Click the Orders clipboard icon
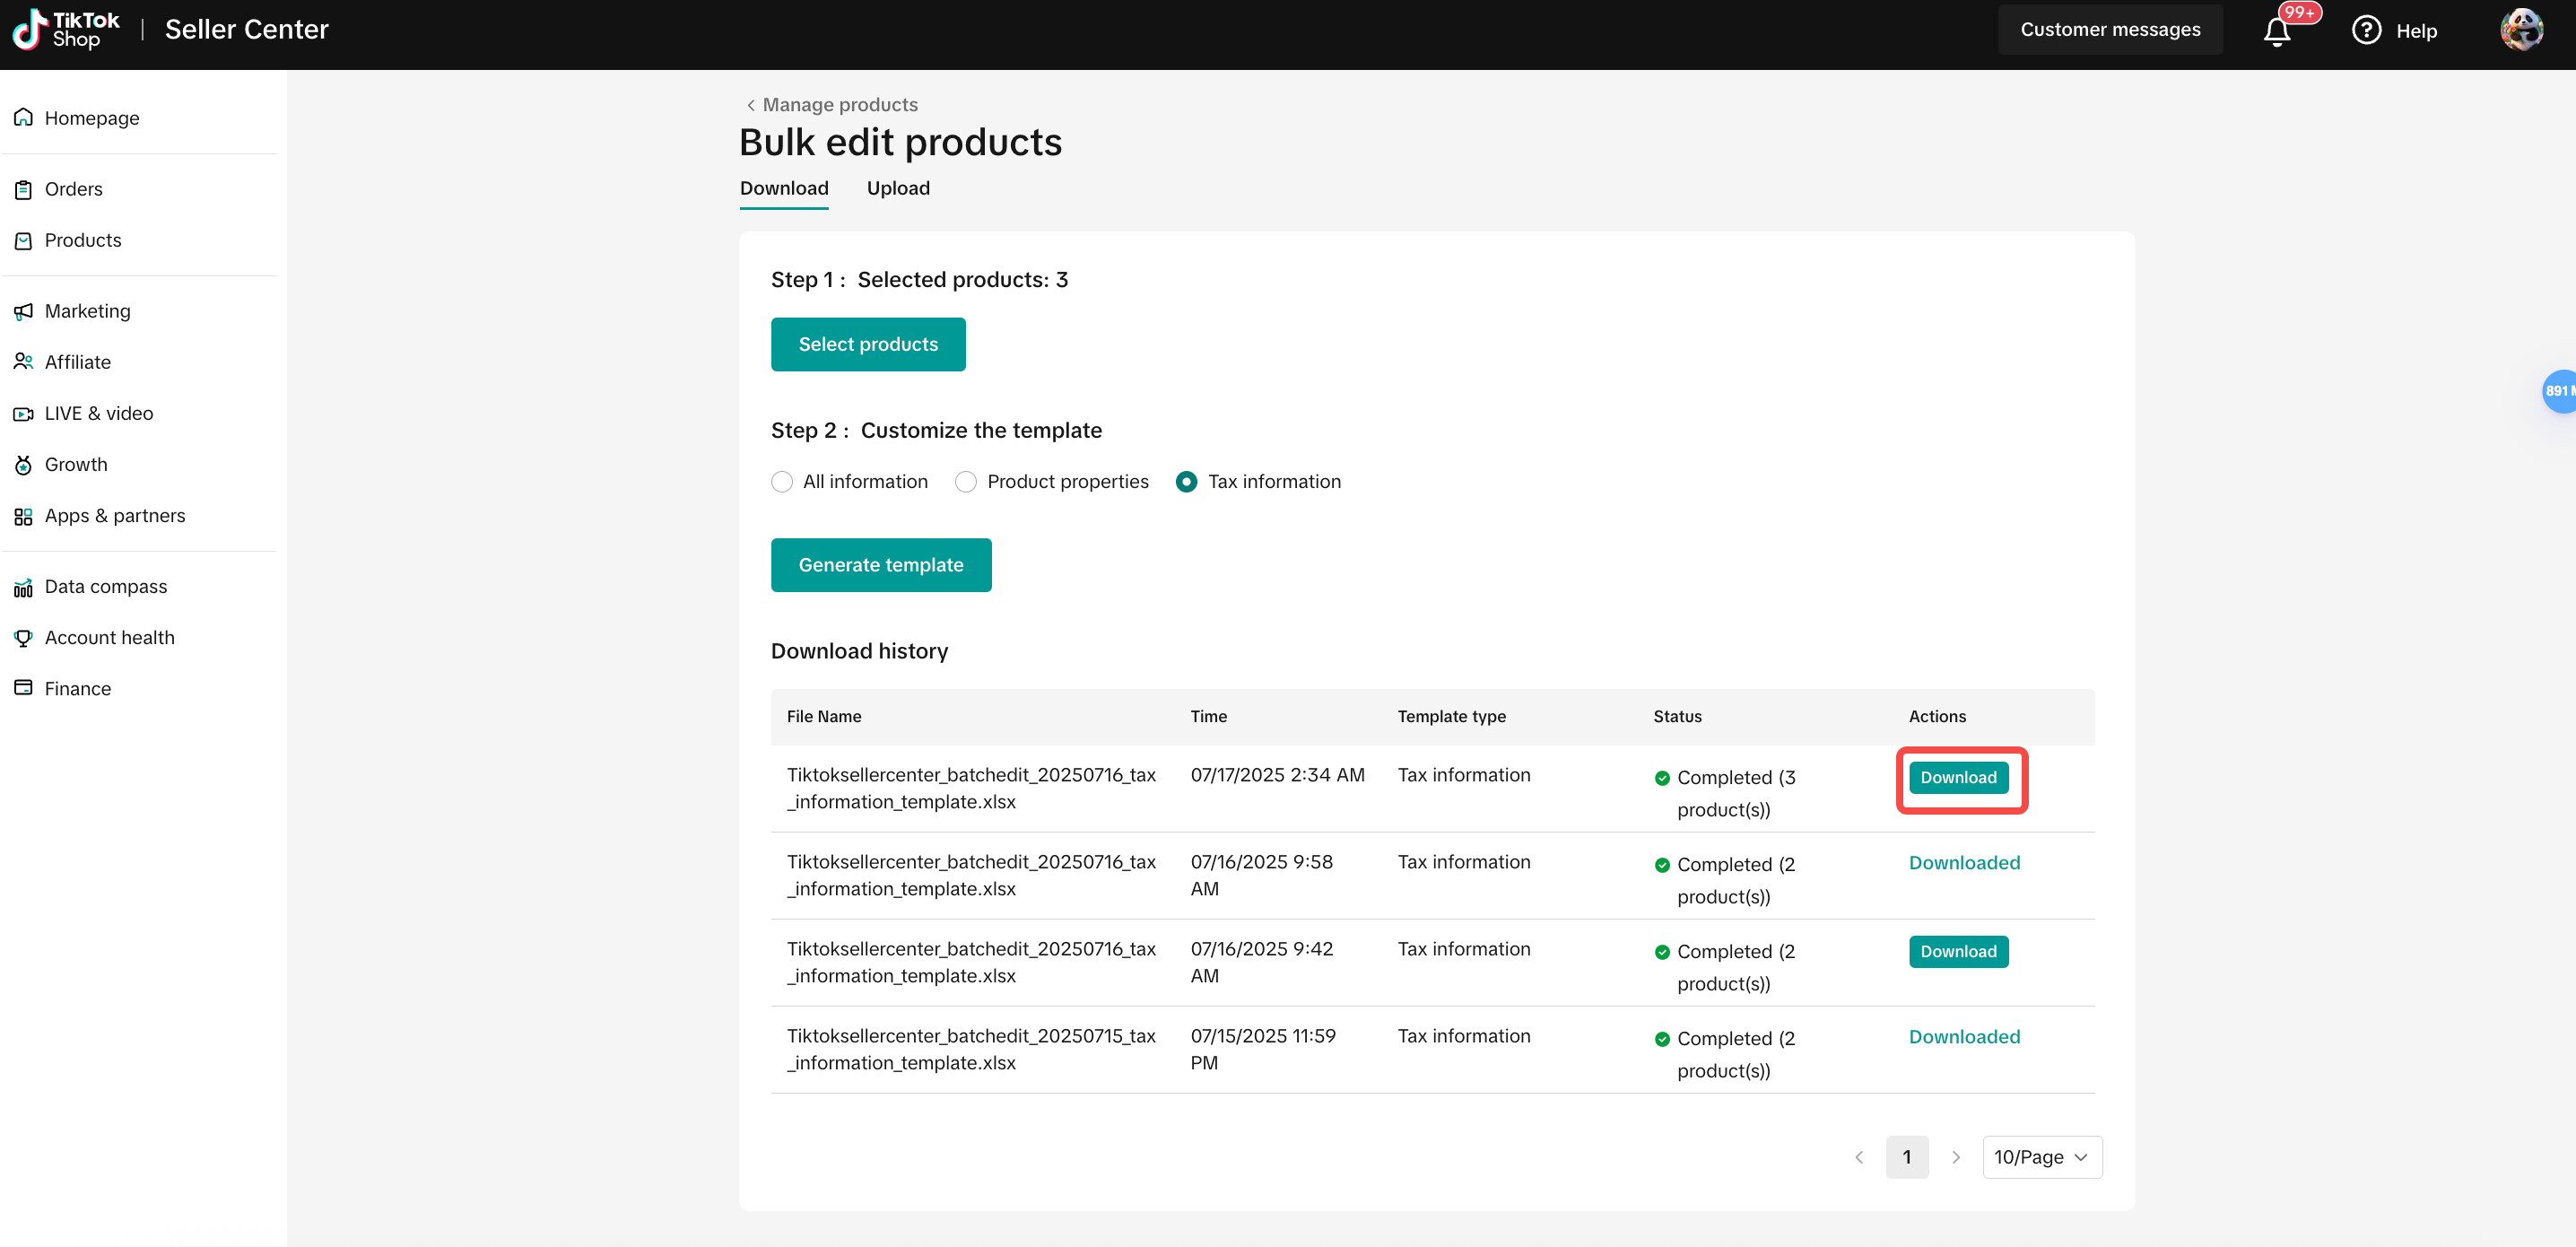This screenshot has width=2576, height=1247. click(23, 189)
